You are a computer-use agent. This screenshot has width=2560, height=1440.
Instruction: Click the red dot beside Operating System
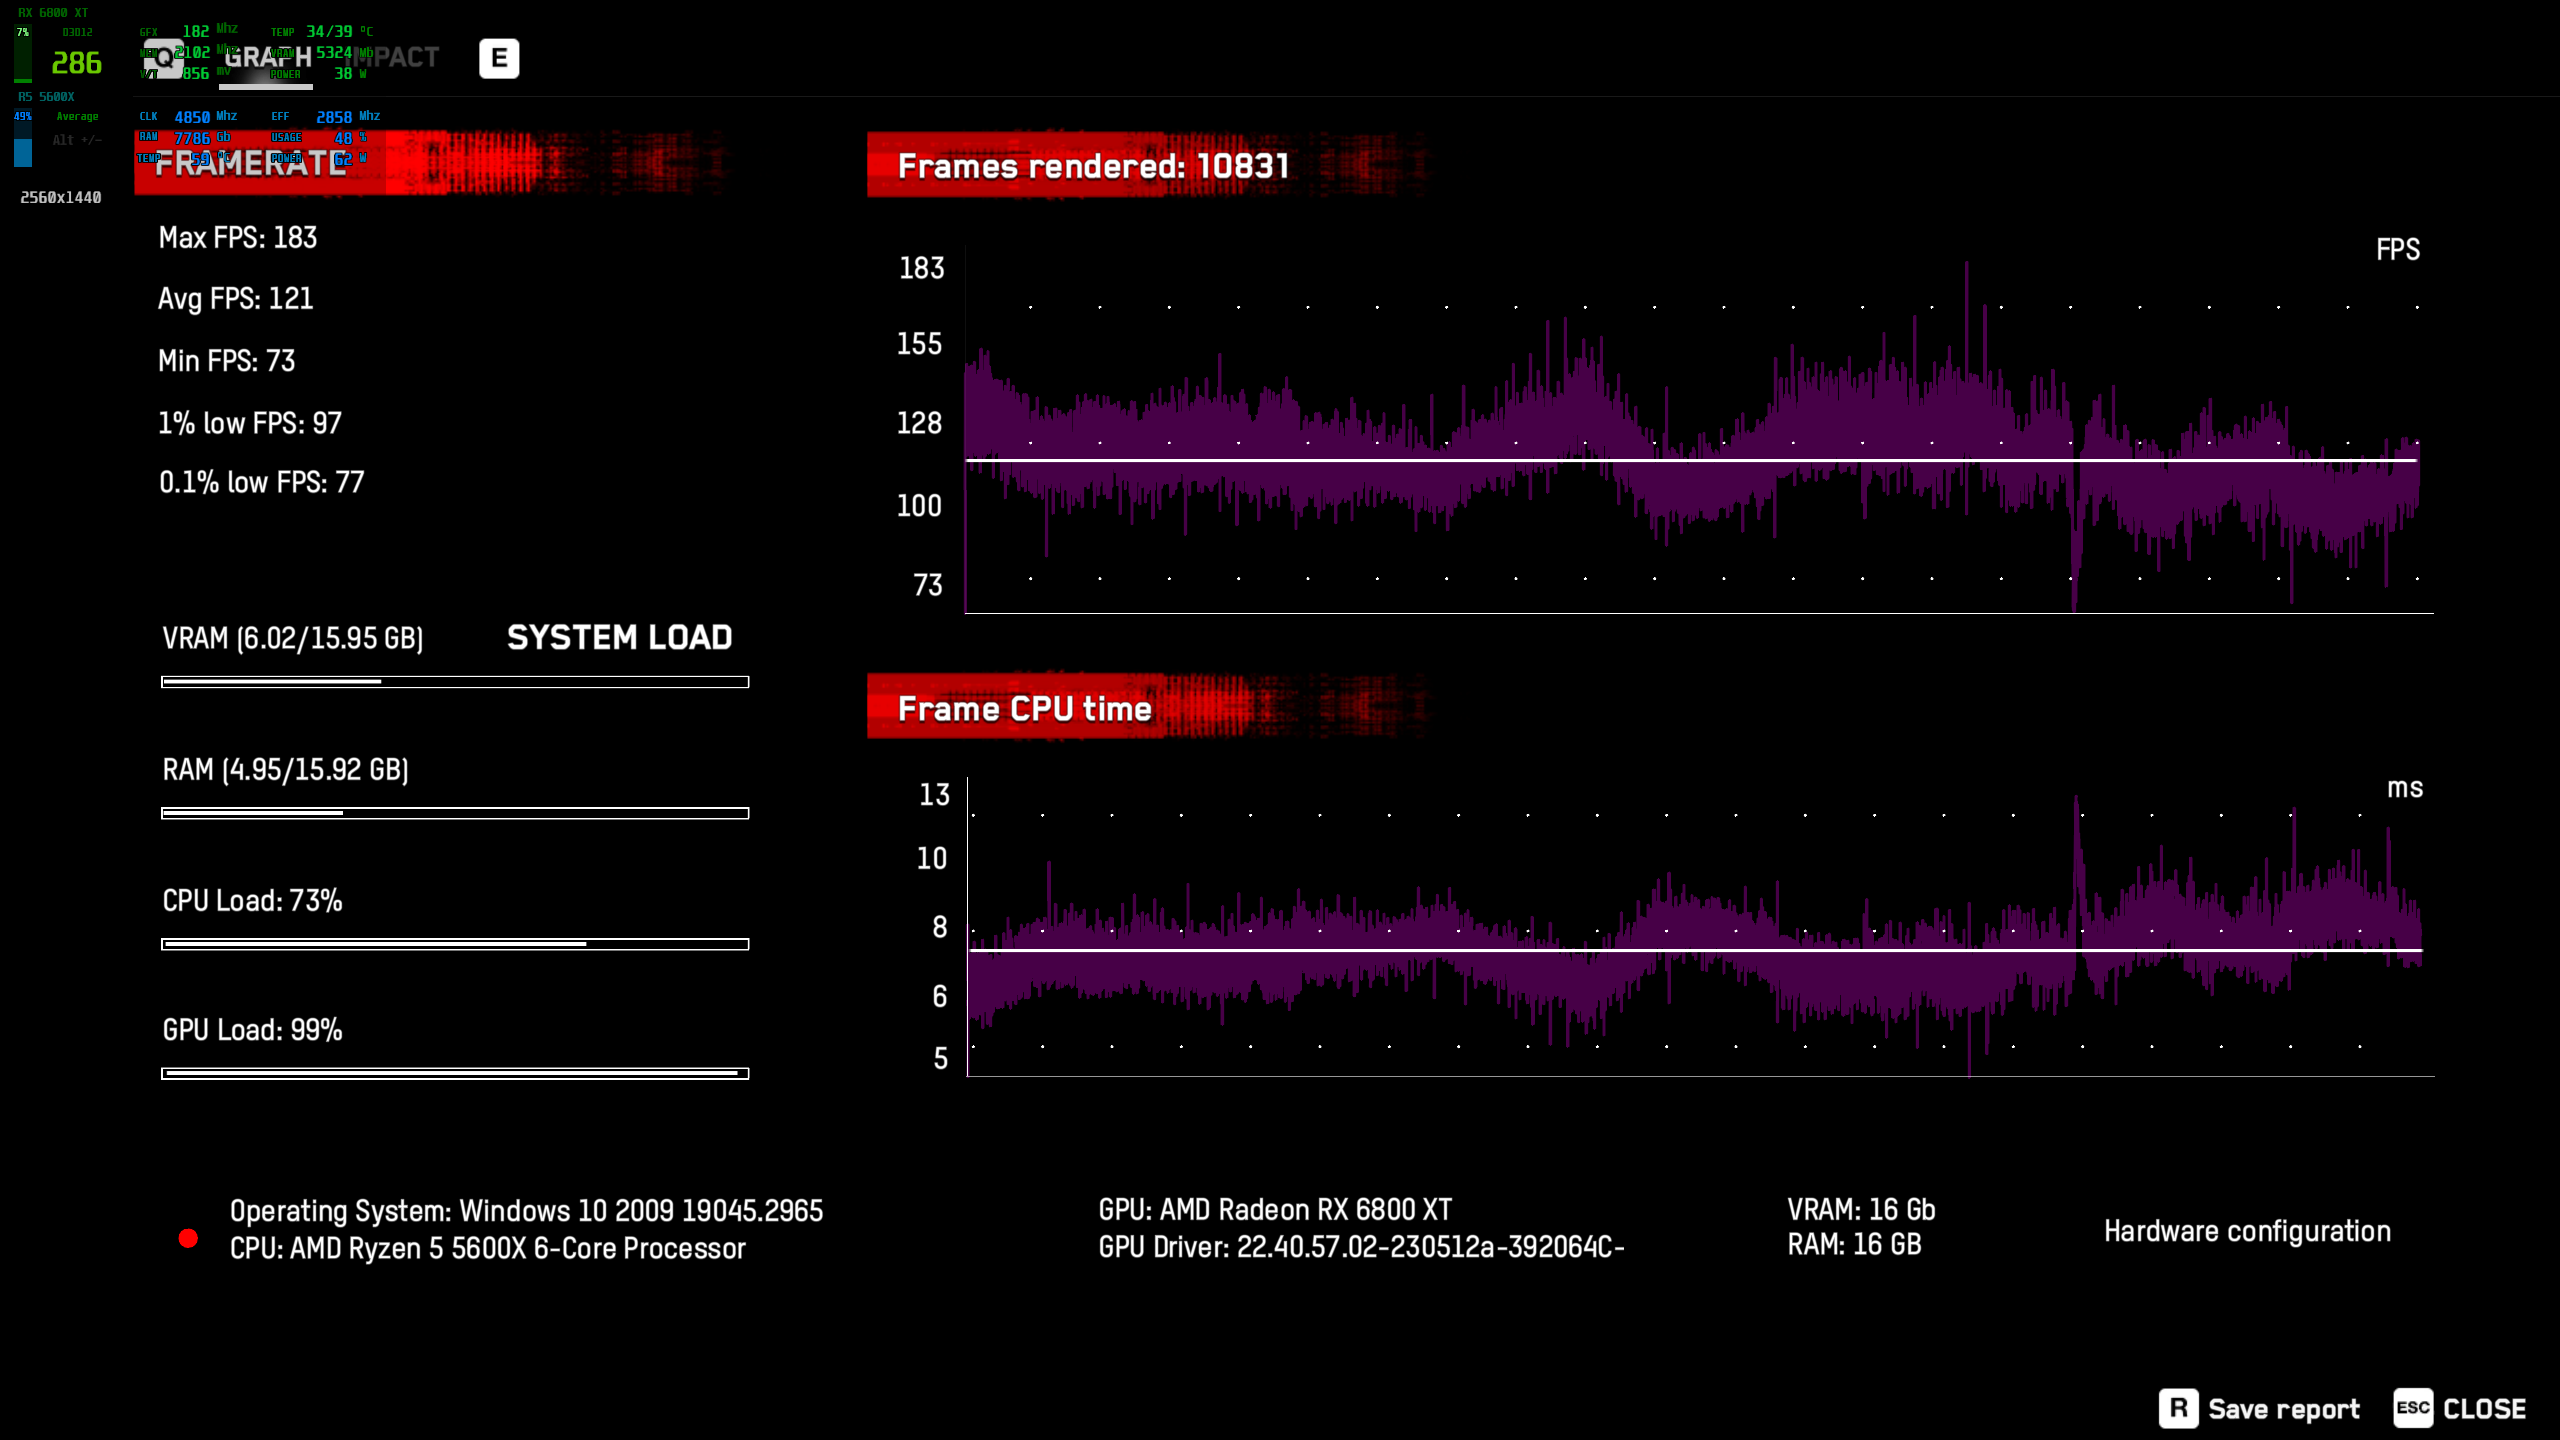coord(188,1239)
